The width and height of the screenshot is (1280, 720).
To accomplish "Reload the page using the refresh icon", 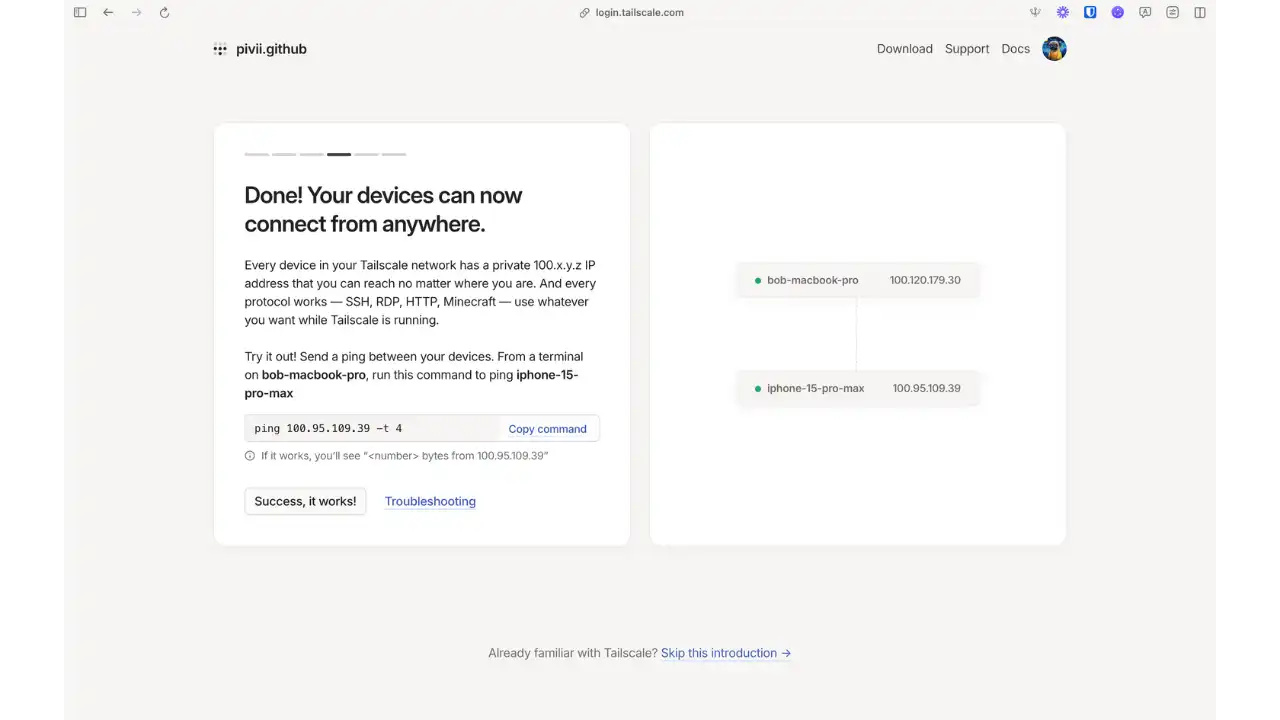I will click(x=164, y=12).
